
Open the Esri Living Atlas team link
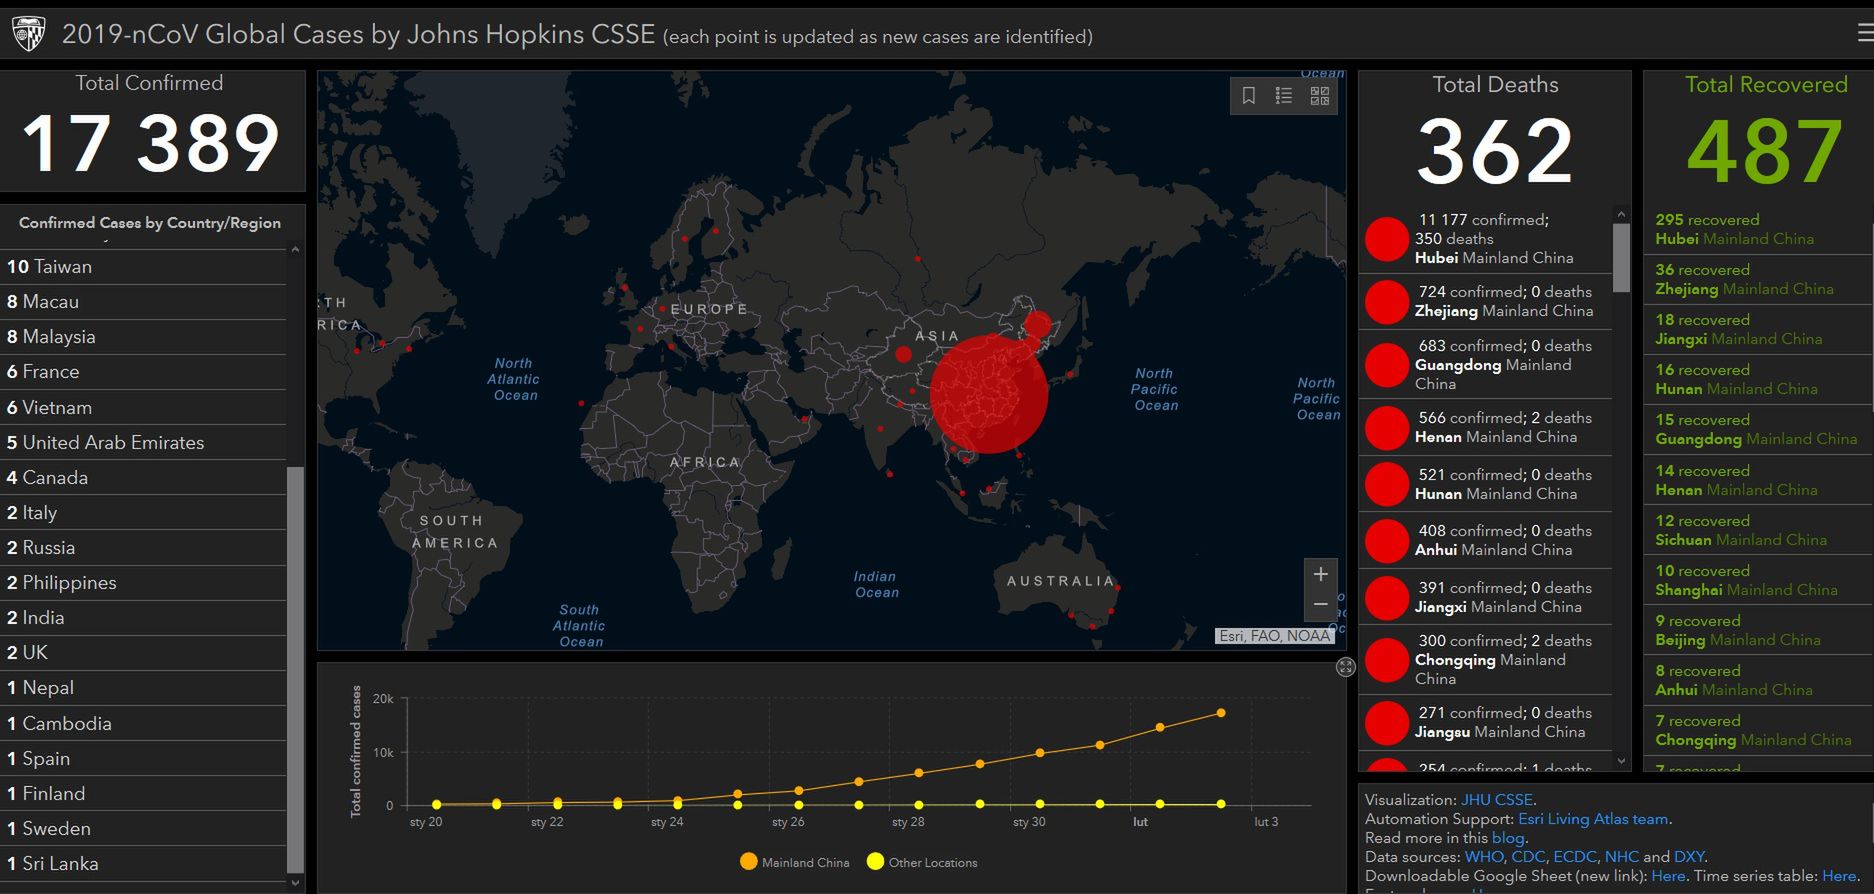pyautogui.click(x=1594, y=819)
